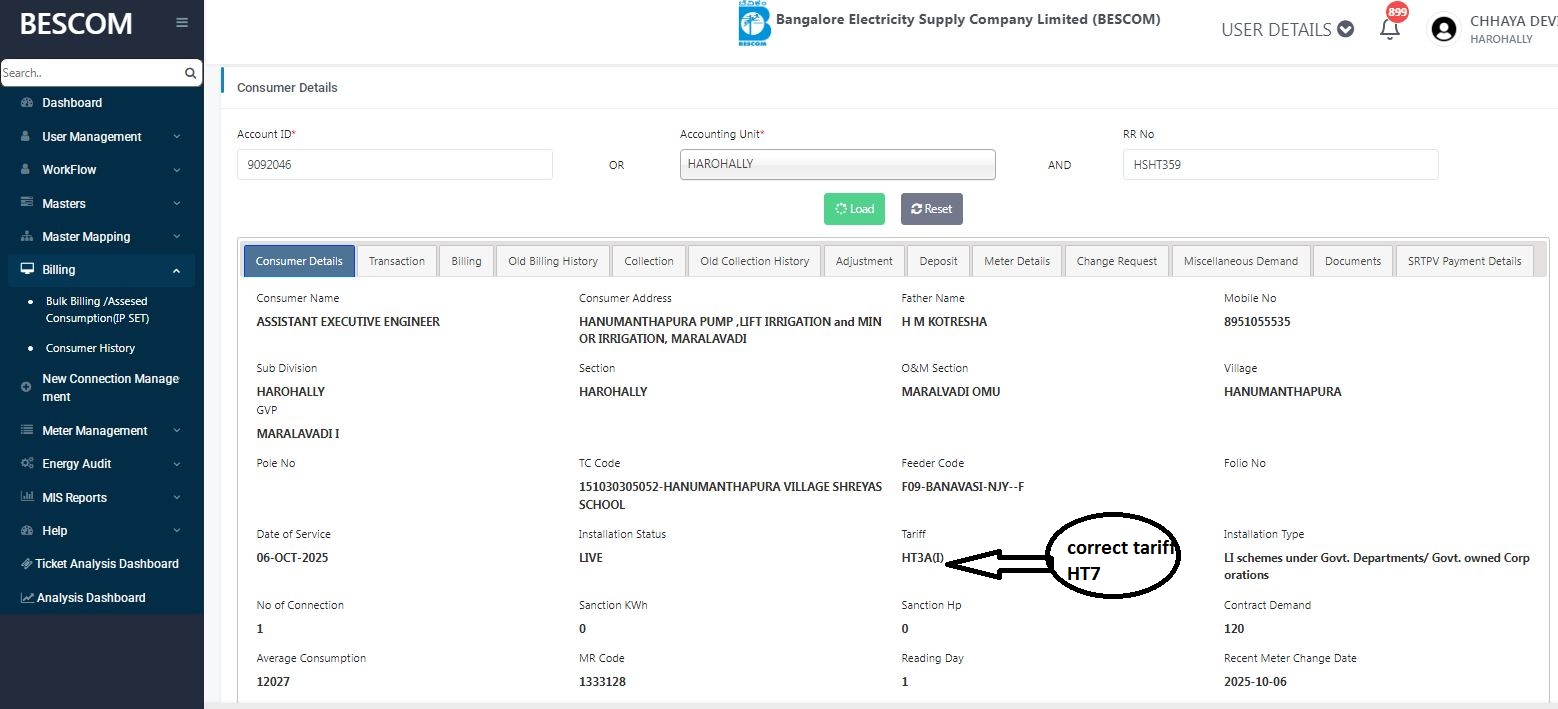Click the mobile number 8951055535

[1258, 322]
